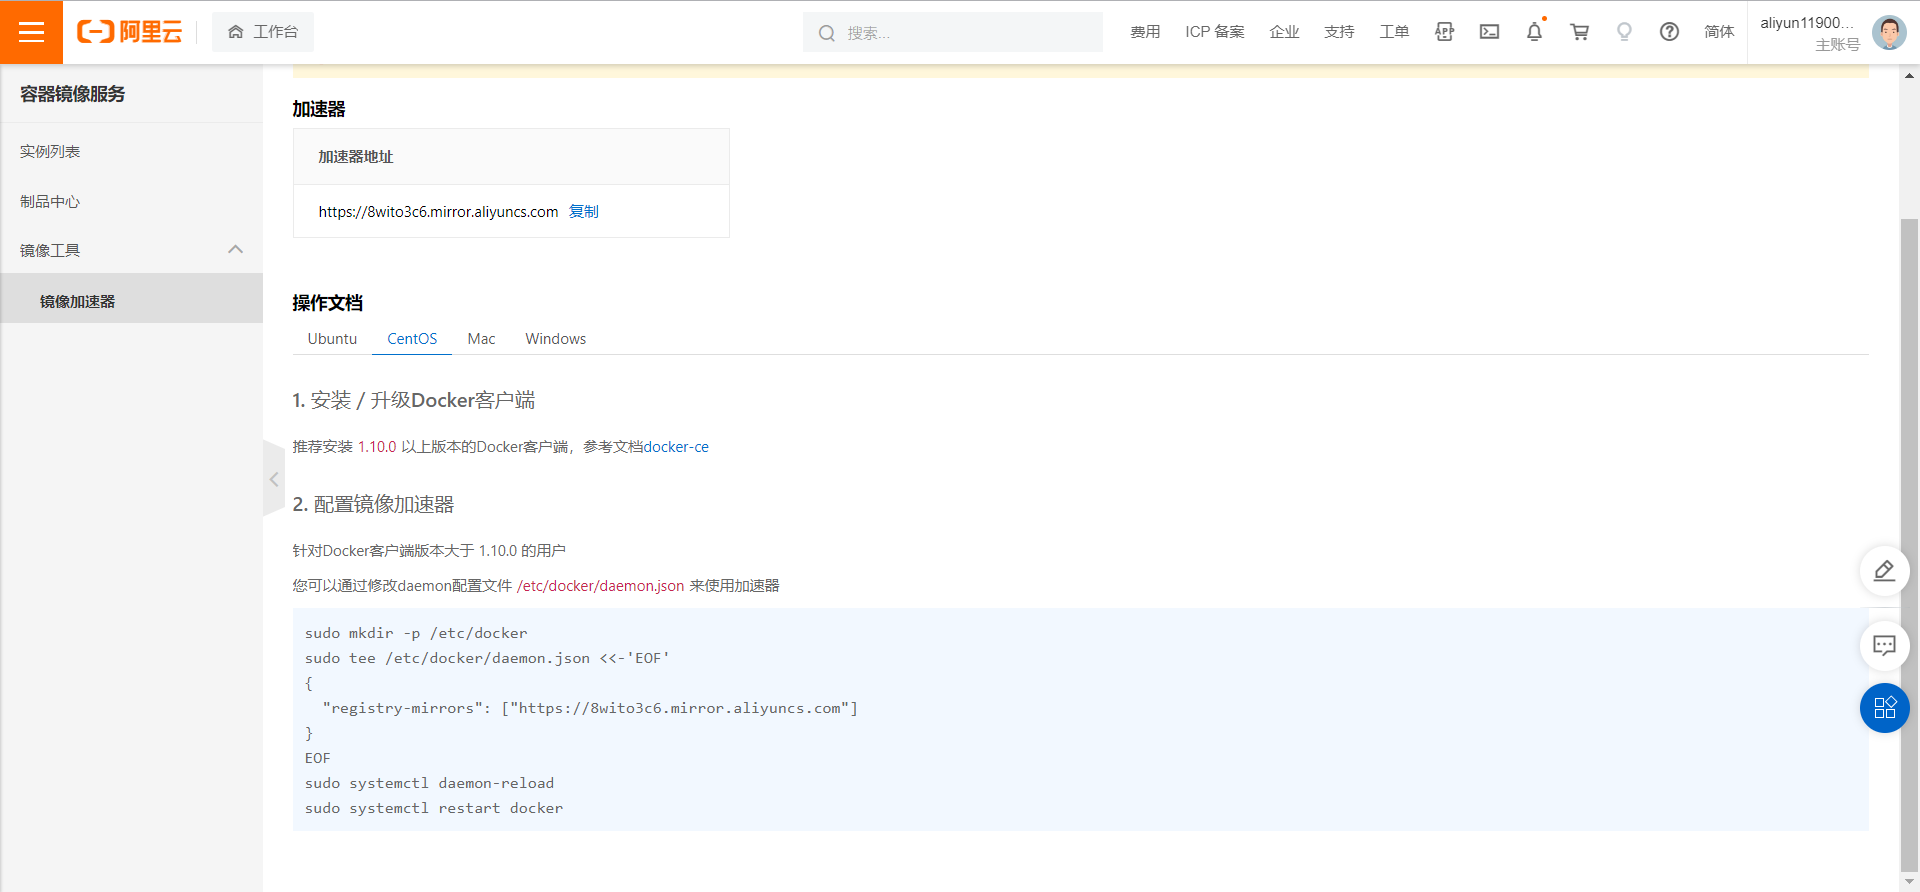Switch to the Ubuntu tab

(x=332, y=338)
